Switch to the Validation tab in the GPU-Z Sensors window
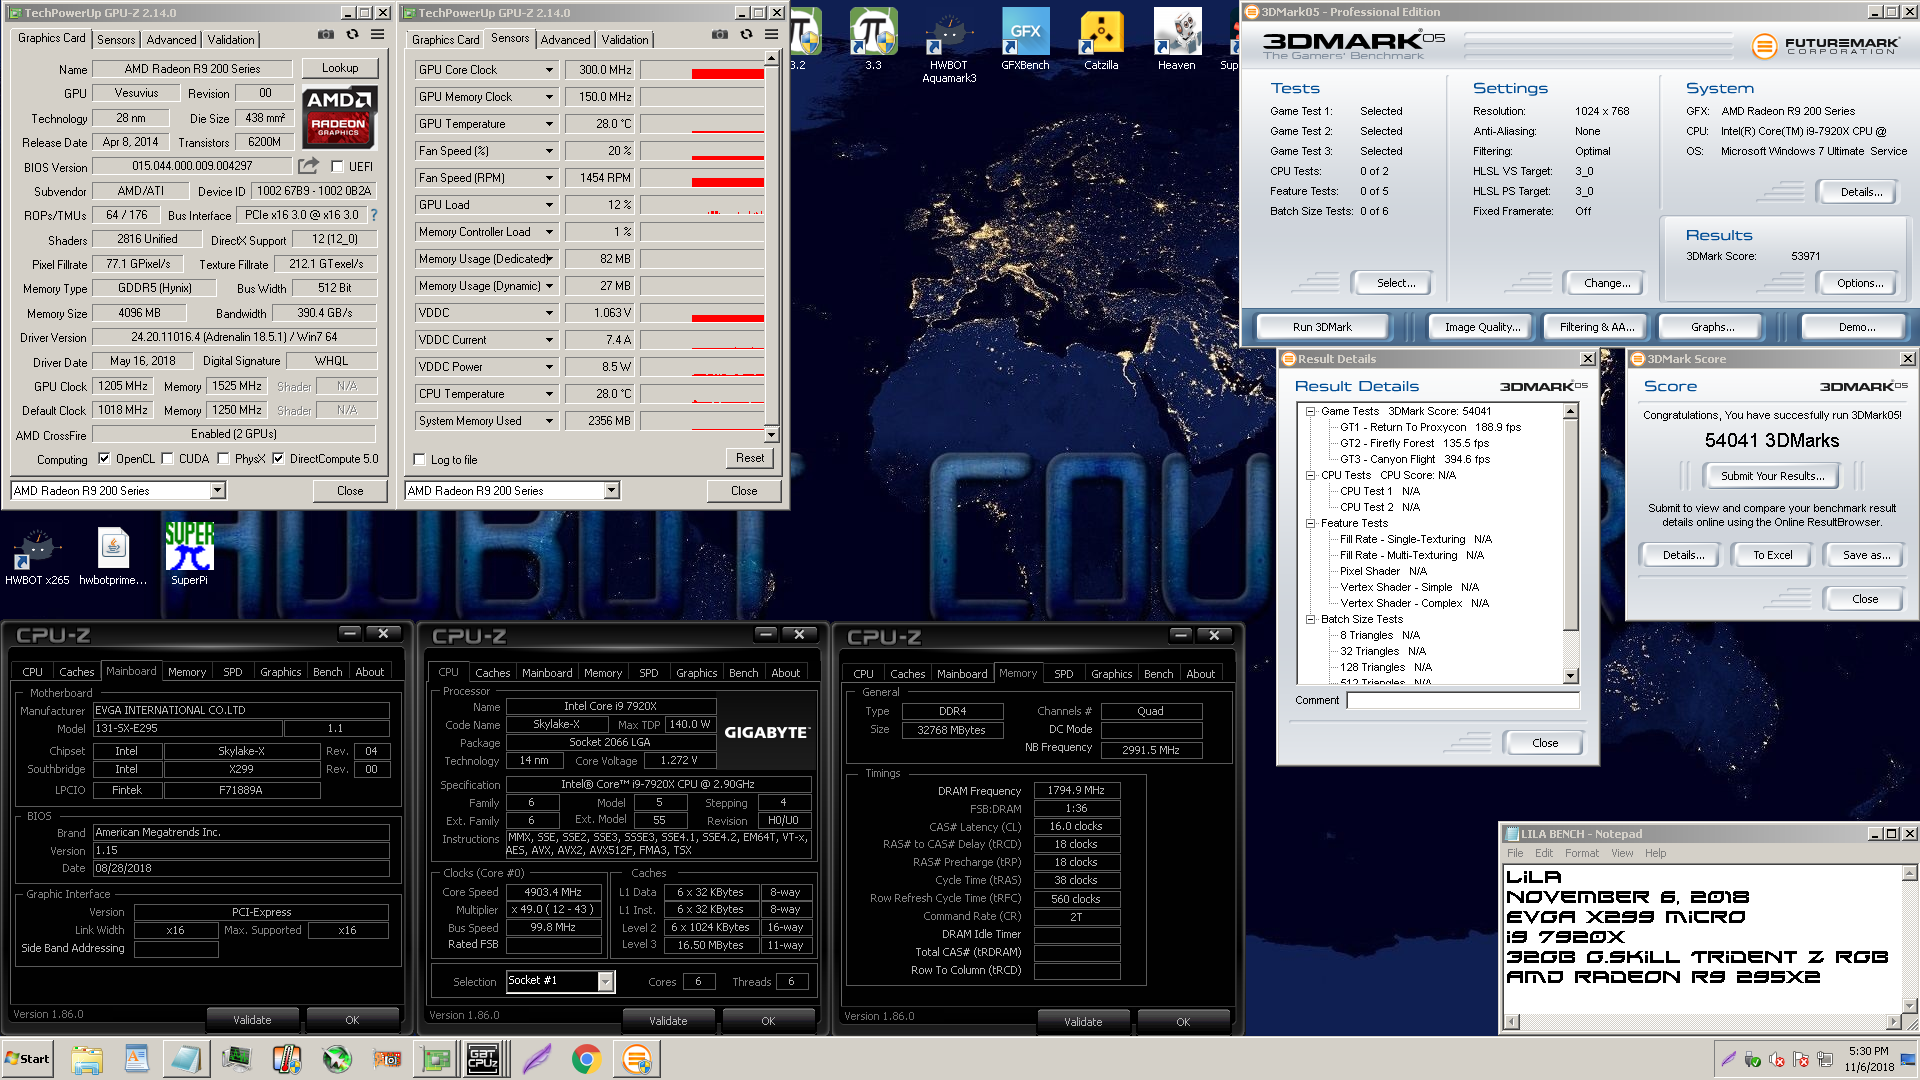This screenshot has width=1920, height=1080. [x=625, y=39]
